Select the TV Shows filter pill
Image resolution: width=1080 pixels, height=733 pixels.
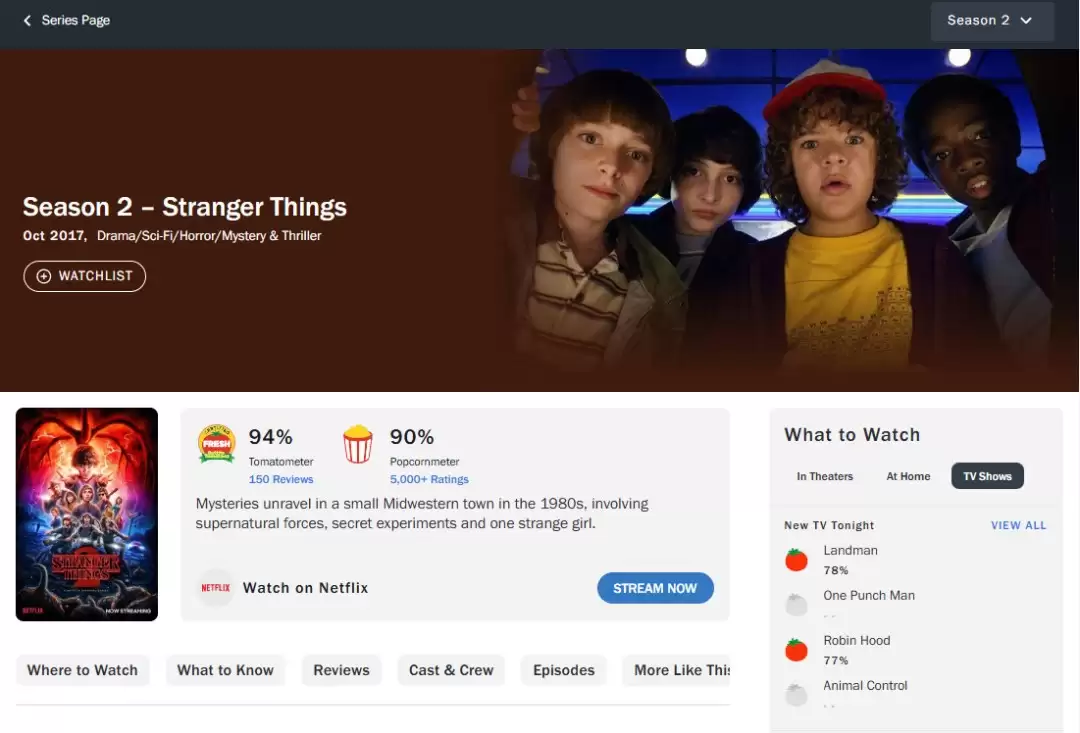[x=987, y=476]
